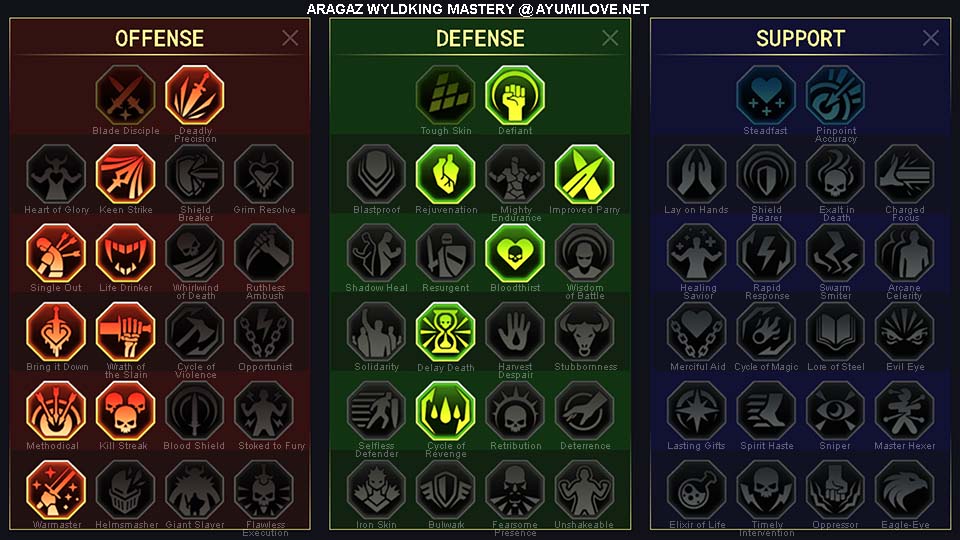
Task: Select the Helmsmasher mastery icon
Action: click(126, 490)
